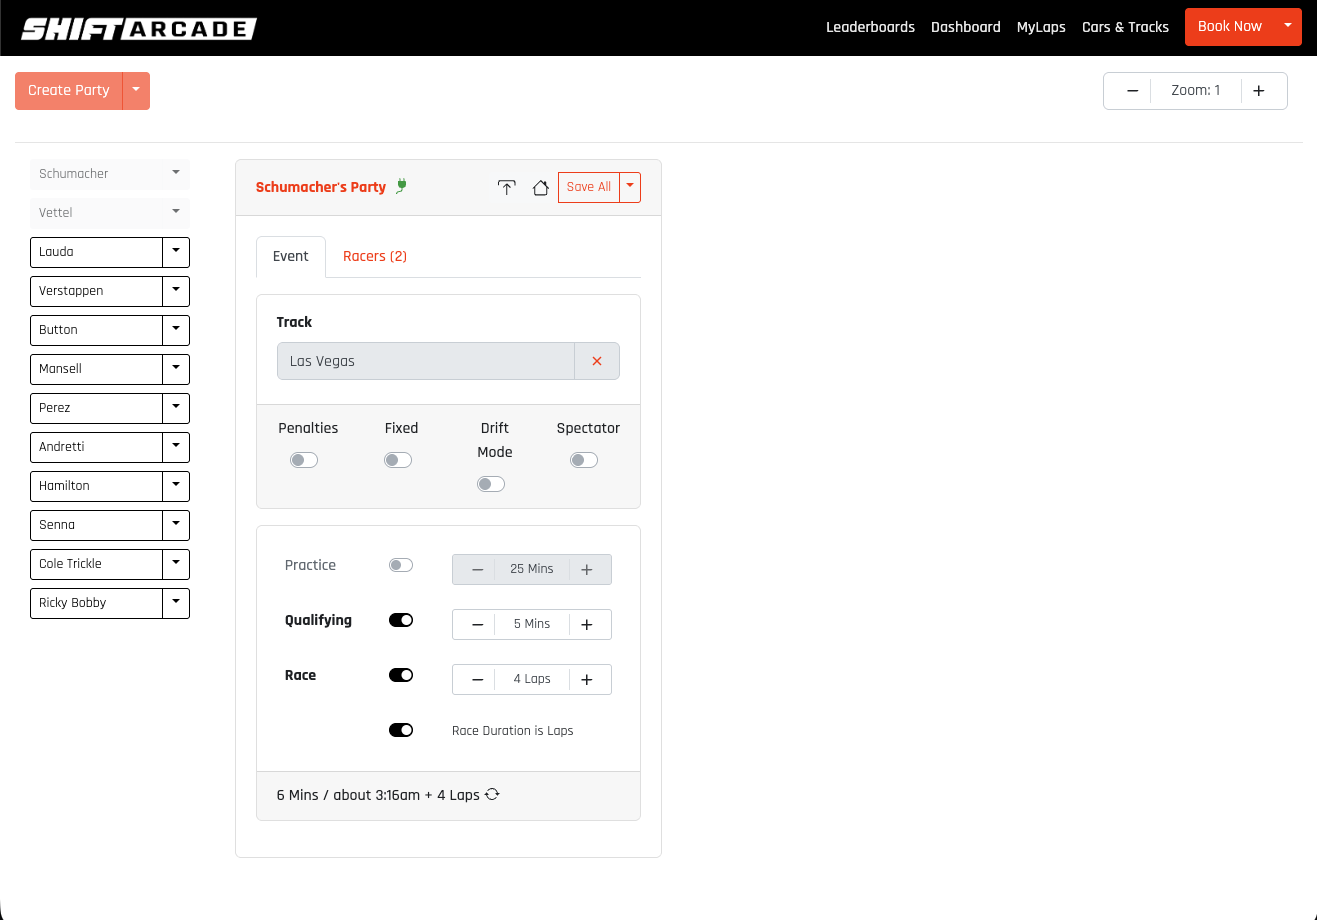Turn on Drift Mode switch
The image size is (1317, 920).
491,484
